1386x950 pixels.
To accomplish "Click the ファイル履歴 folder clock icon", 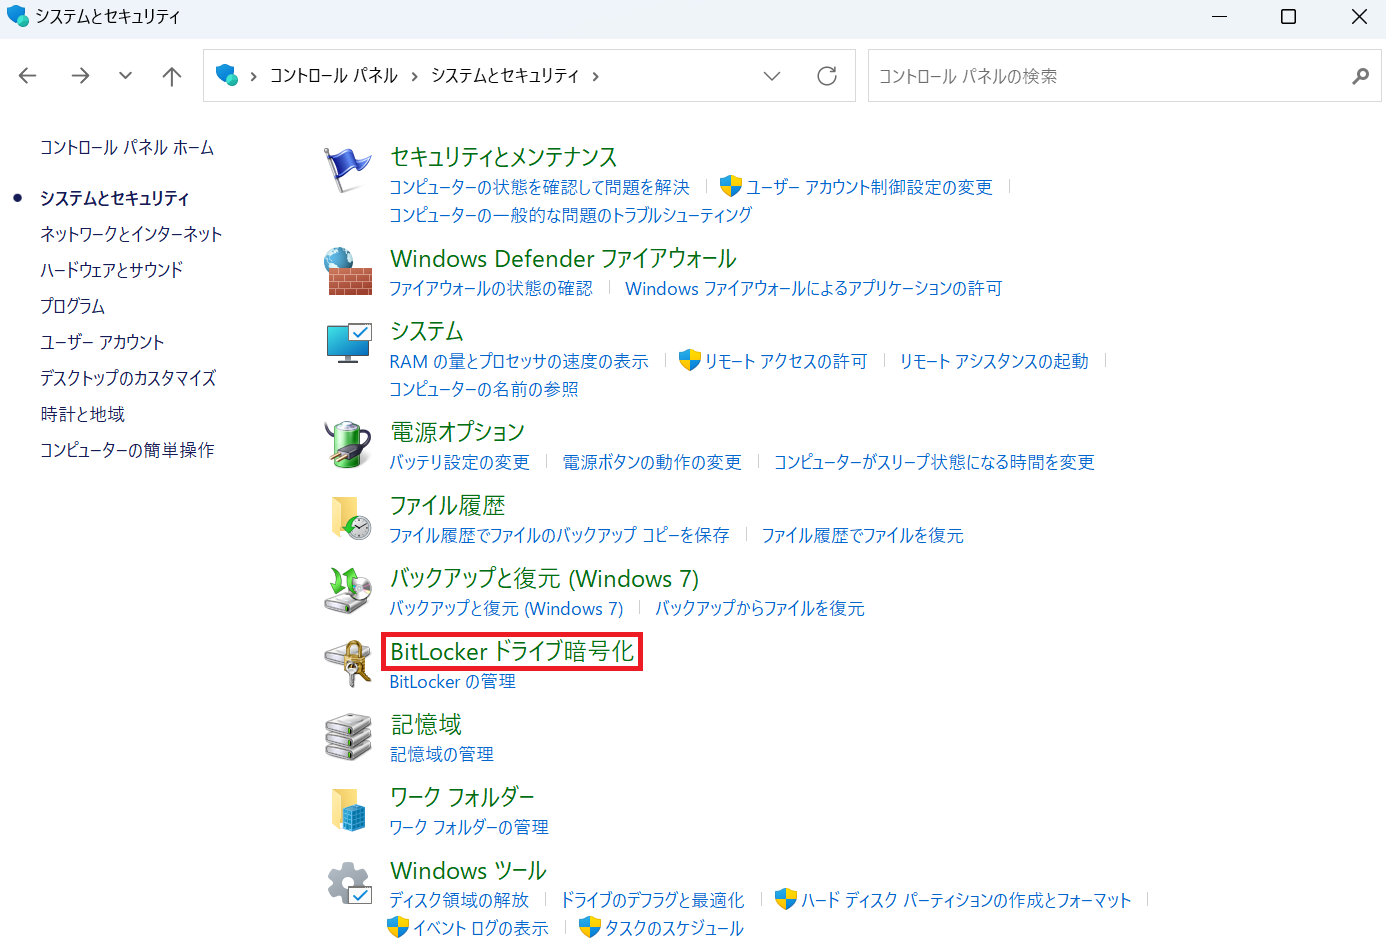I will pyautogui.click(x=350, y=518).
